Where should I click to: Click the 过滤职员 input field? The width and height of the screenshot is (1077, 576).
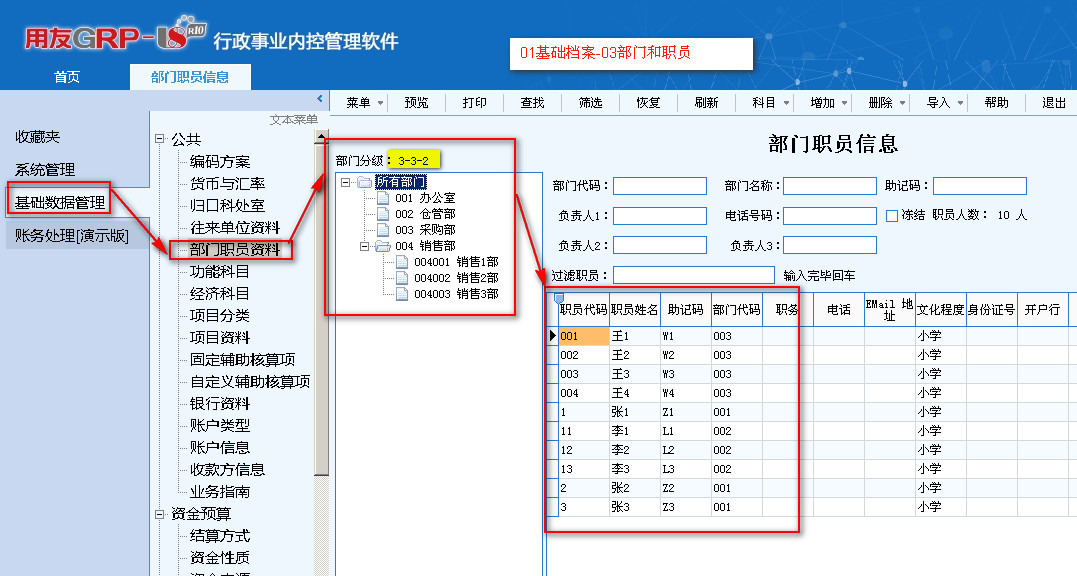pyautogui.click(x=693, y=275)
